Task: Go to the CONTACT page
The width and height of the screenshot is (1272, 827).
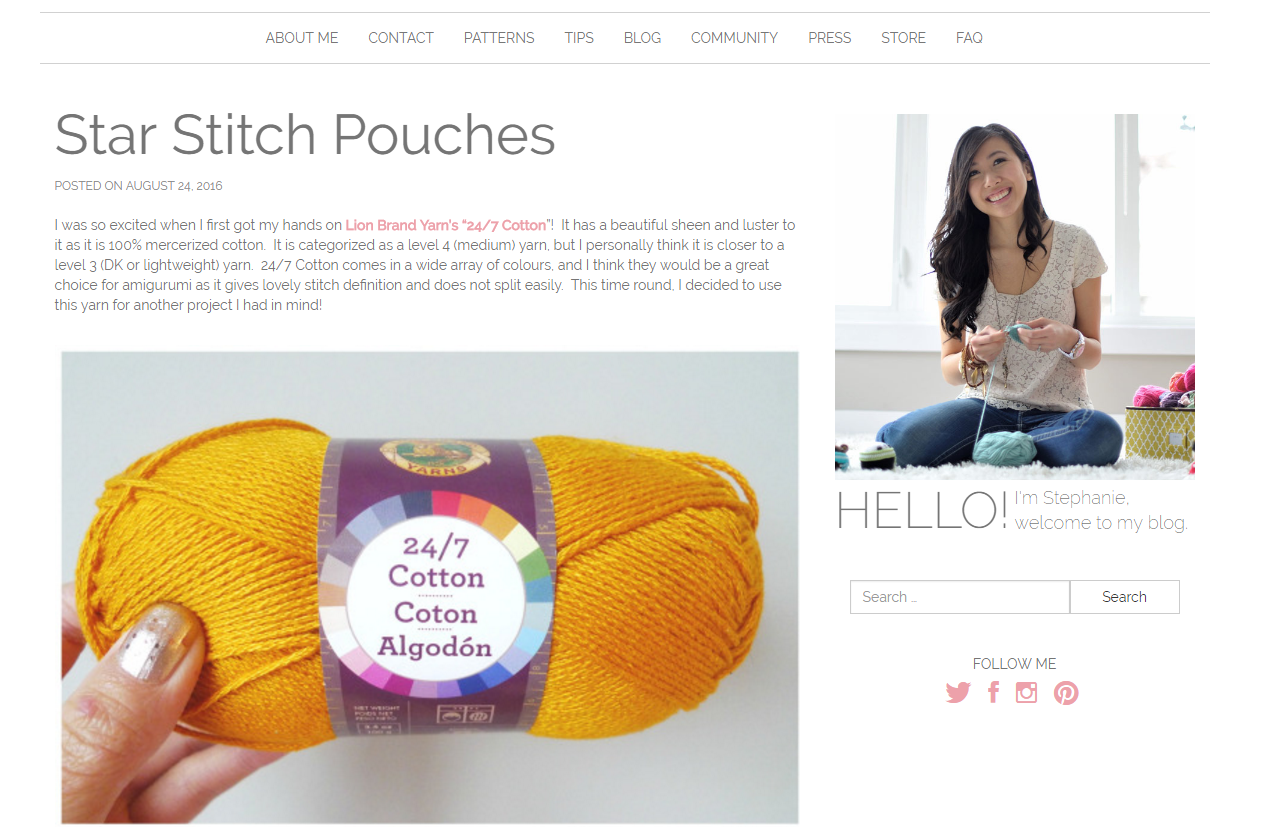Action: point(401,38)
